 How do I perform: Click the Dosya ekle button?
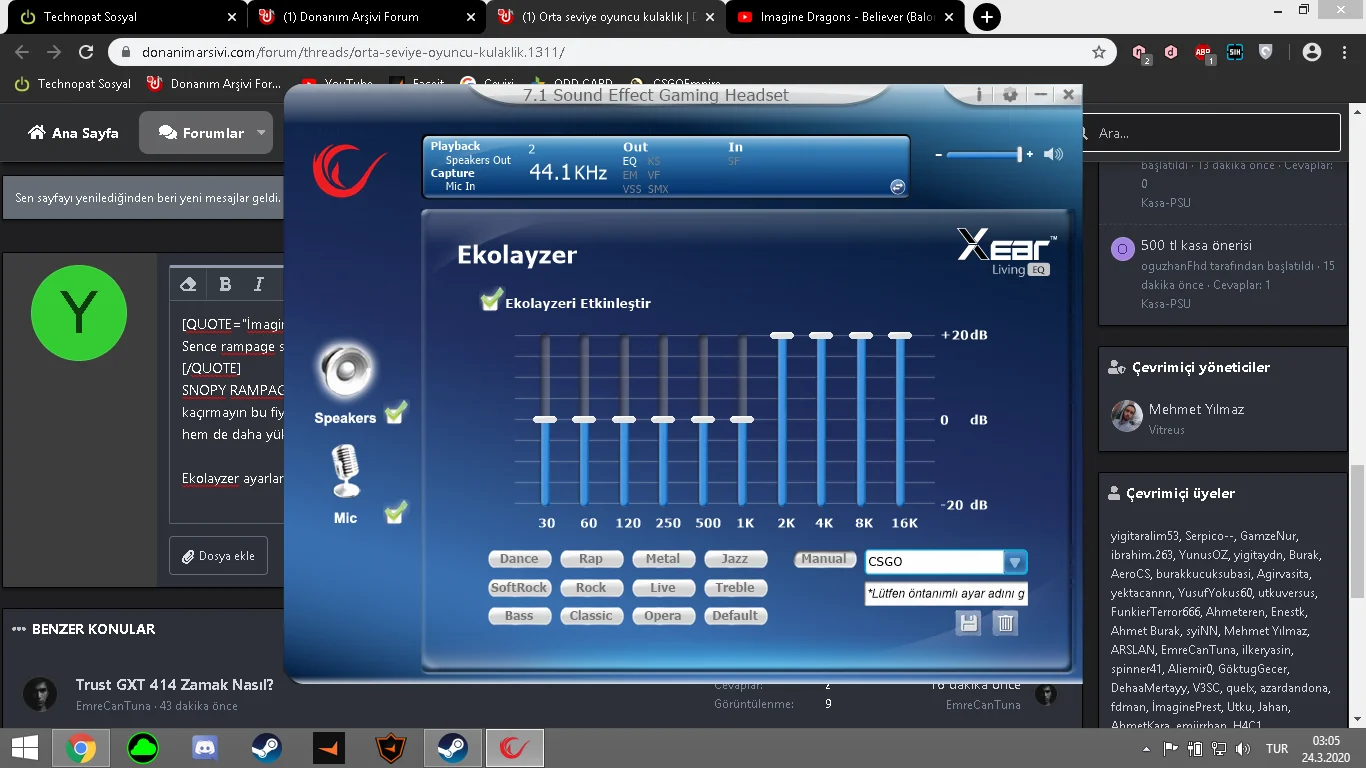218,555
